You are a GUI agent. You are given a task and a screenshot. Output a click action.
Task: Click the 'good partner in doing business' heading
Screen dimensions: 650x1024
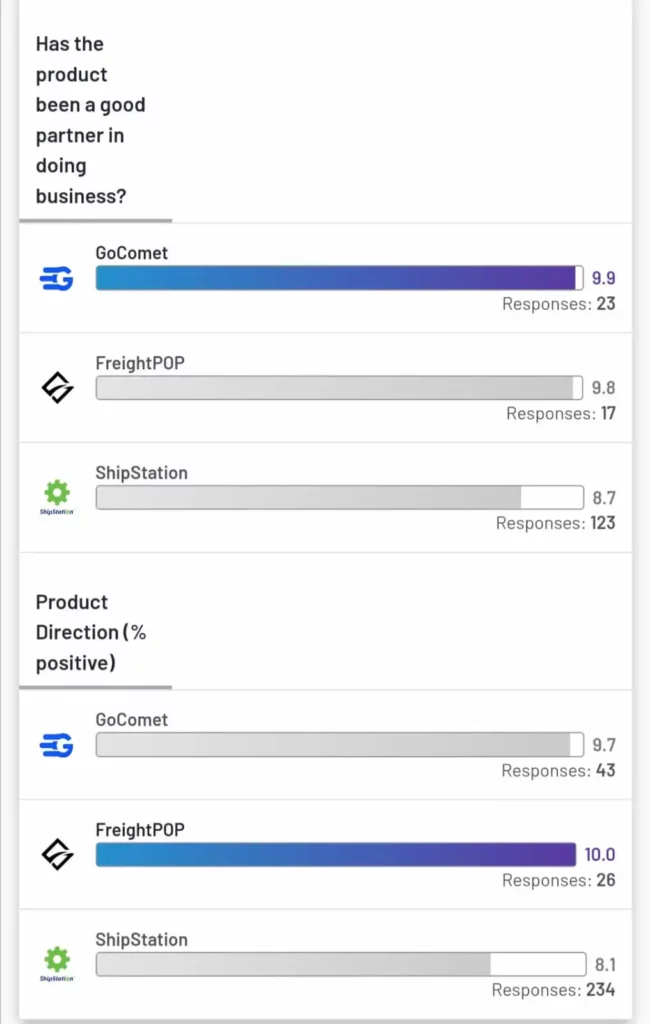(x=90, y=120)
